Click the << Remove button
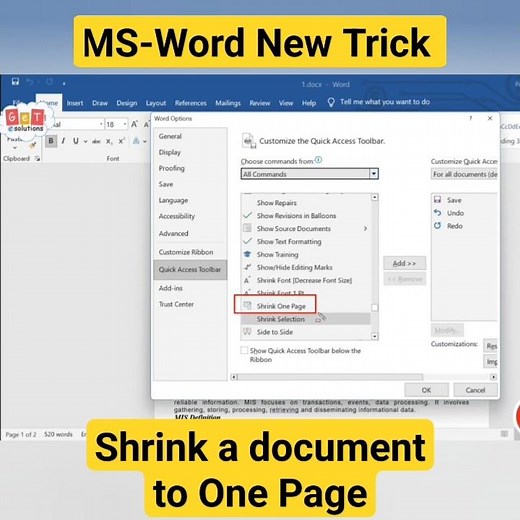 click(x=404, y=279)
